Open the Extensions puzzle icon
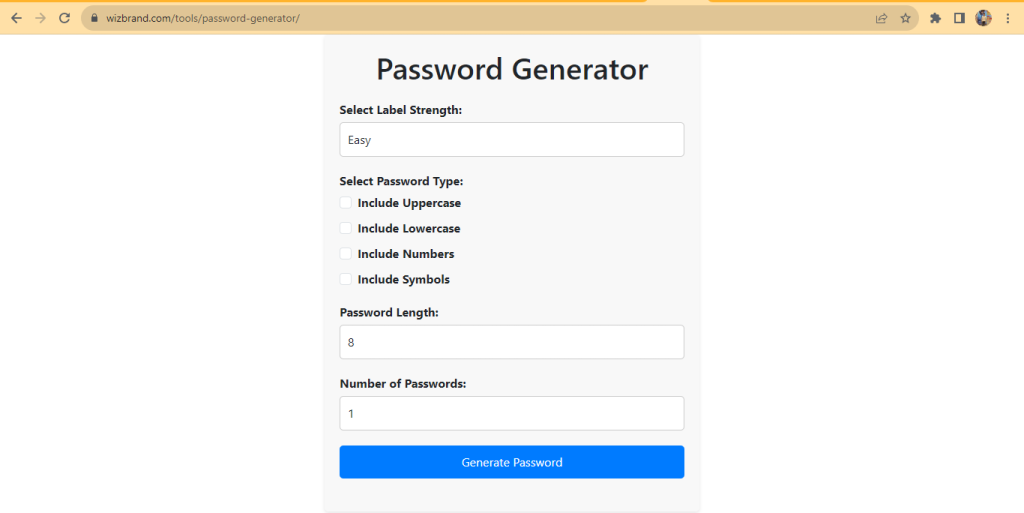The width and height of the screenshot is (1024, 513). (935, 18)
